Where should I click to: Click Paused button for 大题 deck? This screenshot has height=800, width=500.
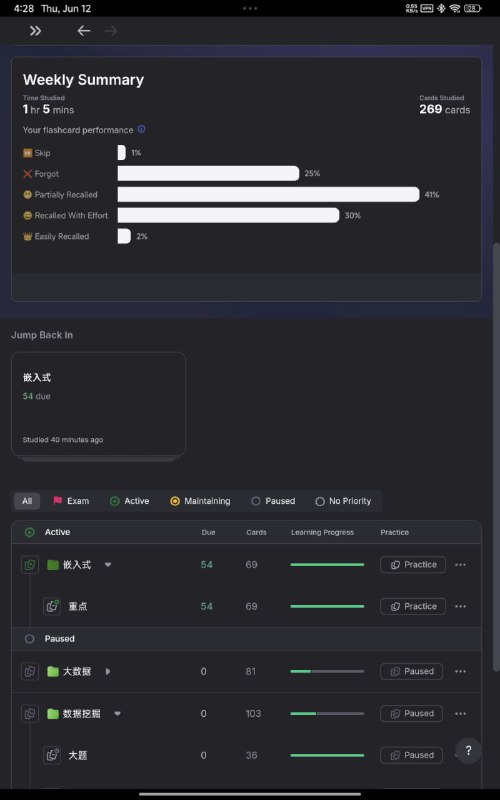(411, 755)
